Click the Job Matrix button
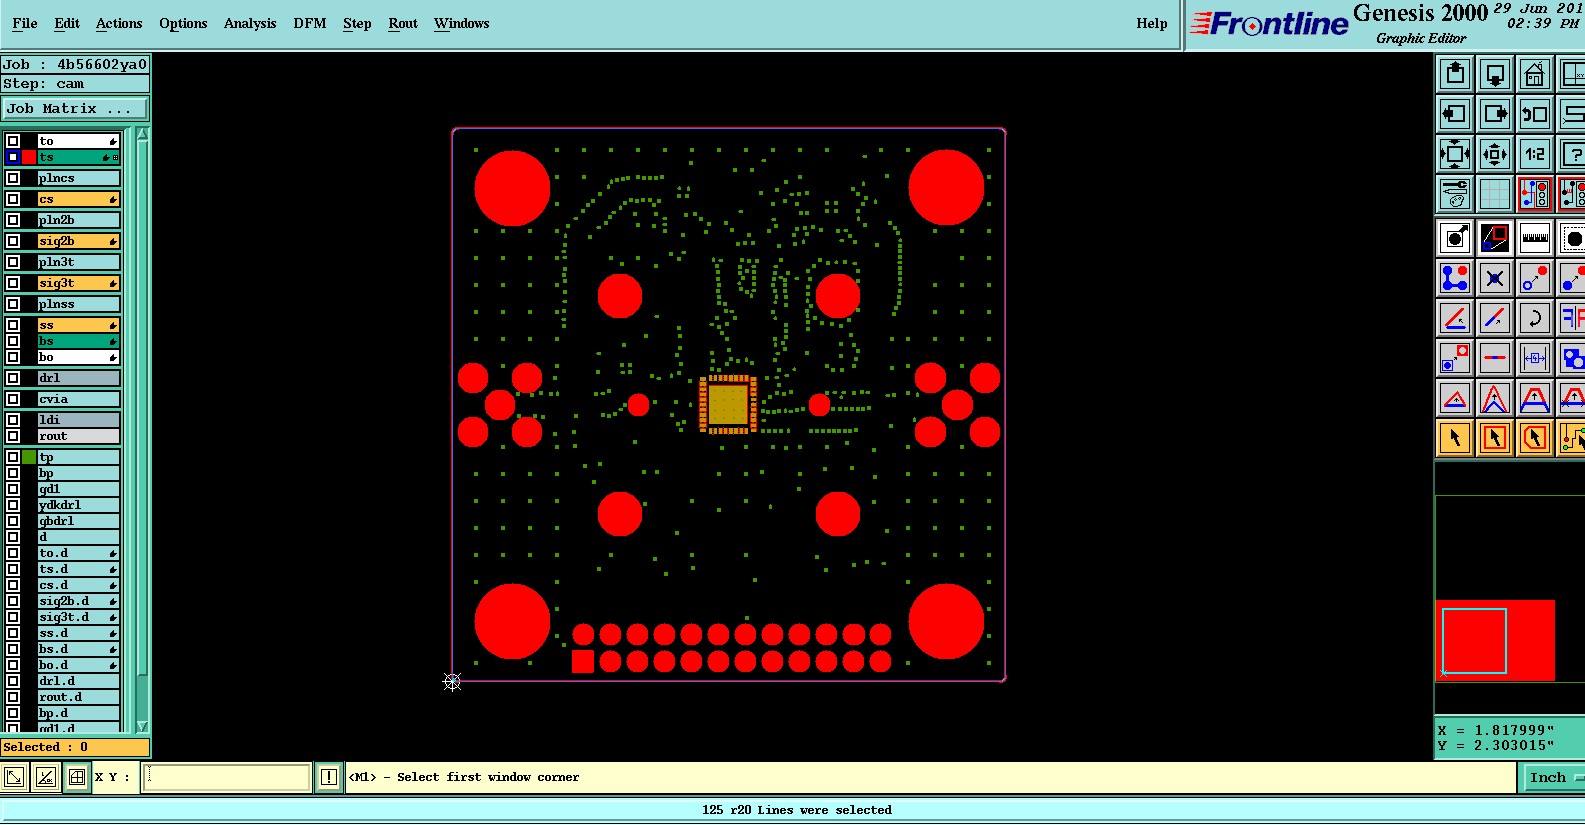 click(75, 108)
